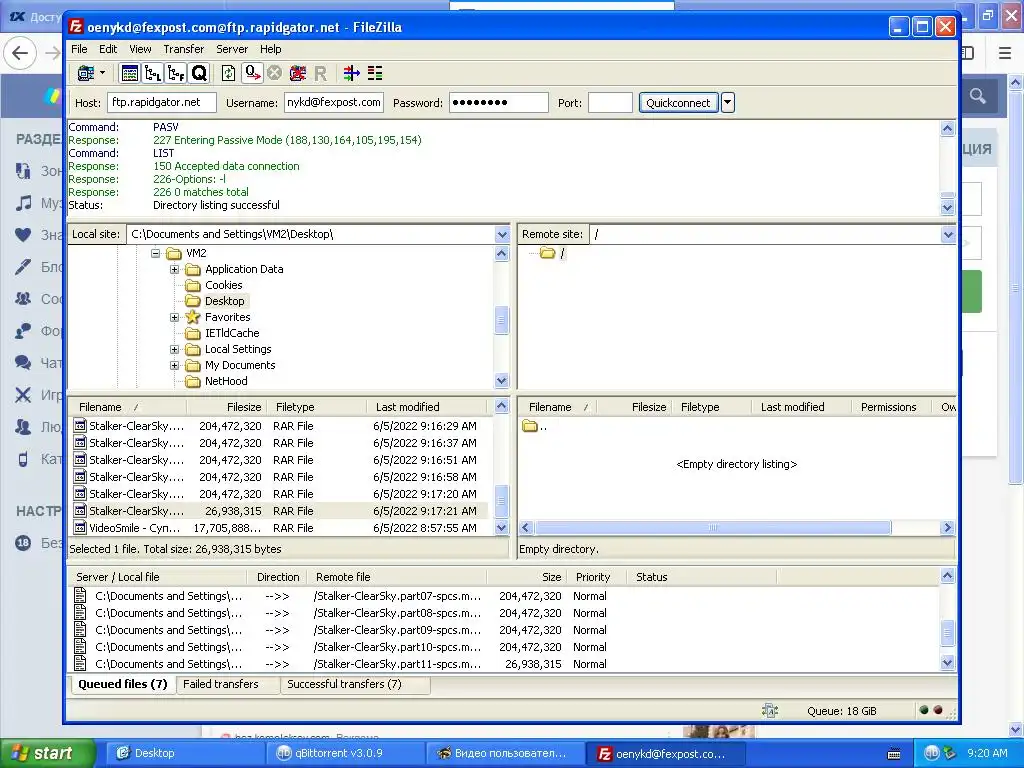Open the Site Manager dropdown arrow
1024x768 pixels.
[103, 73]
